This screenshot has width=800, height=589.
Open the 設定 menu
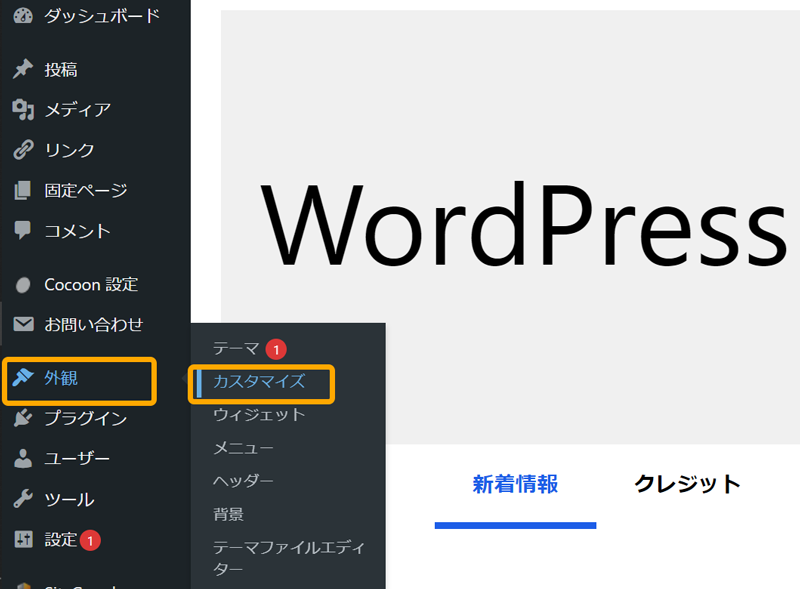pyautogui.click(x=61, y=539)
